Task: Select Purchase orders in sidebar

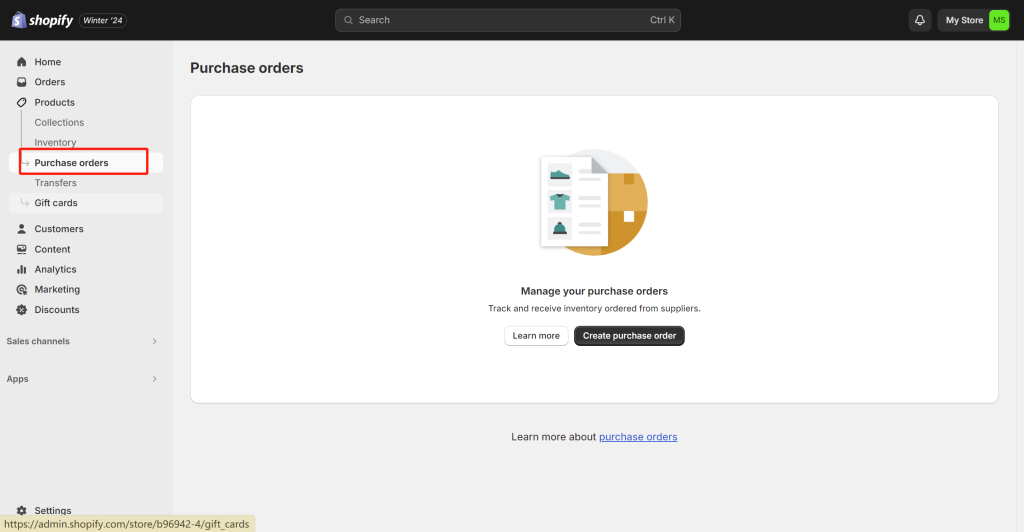Action: 71,163
